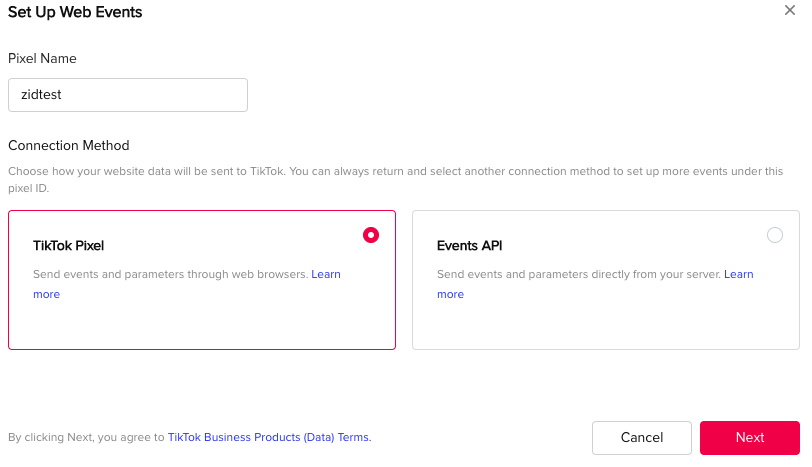
Task: Choose TikTok Pixel by clicking its card's empty area
Action: (x=202, y=324)
